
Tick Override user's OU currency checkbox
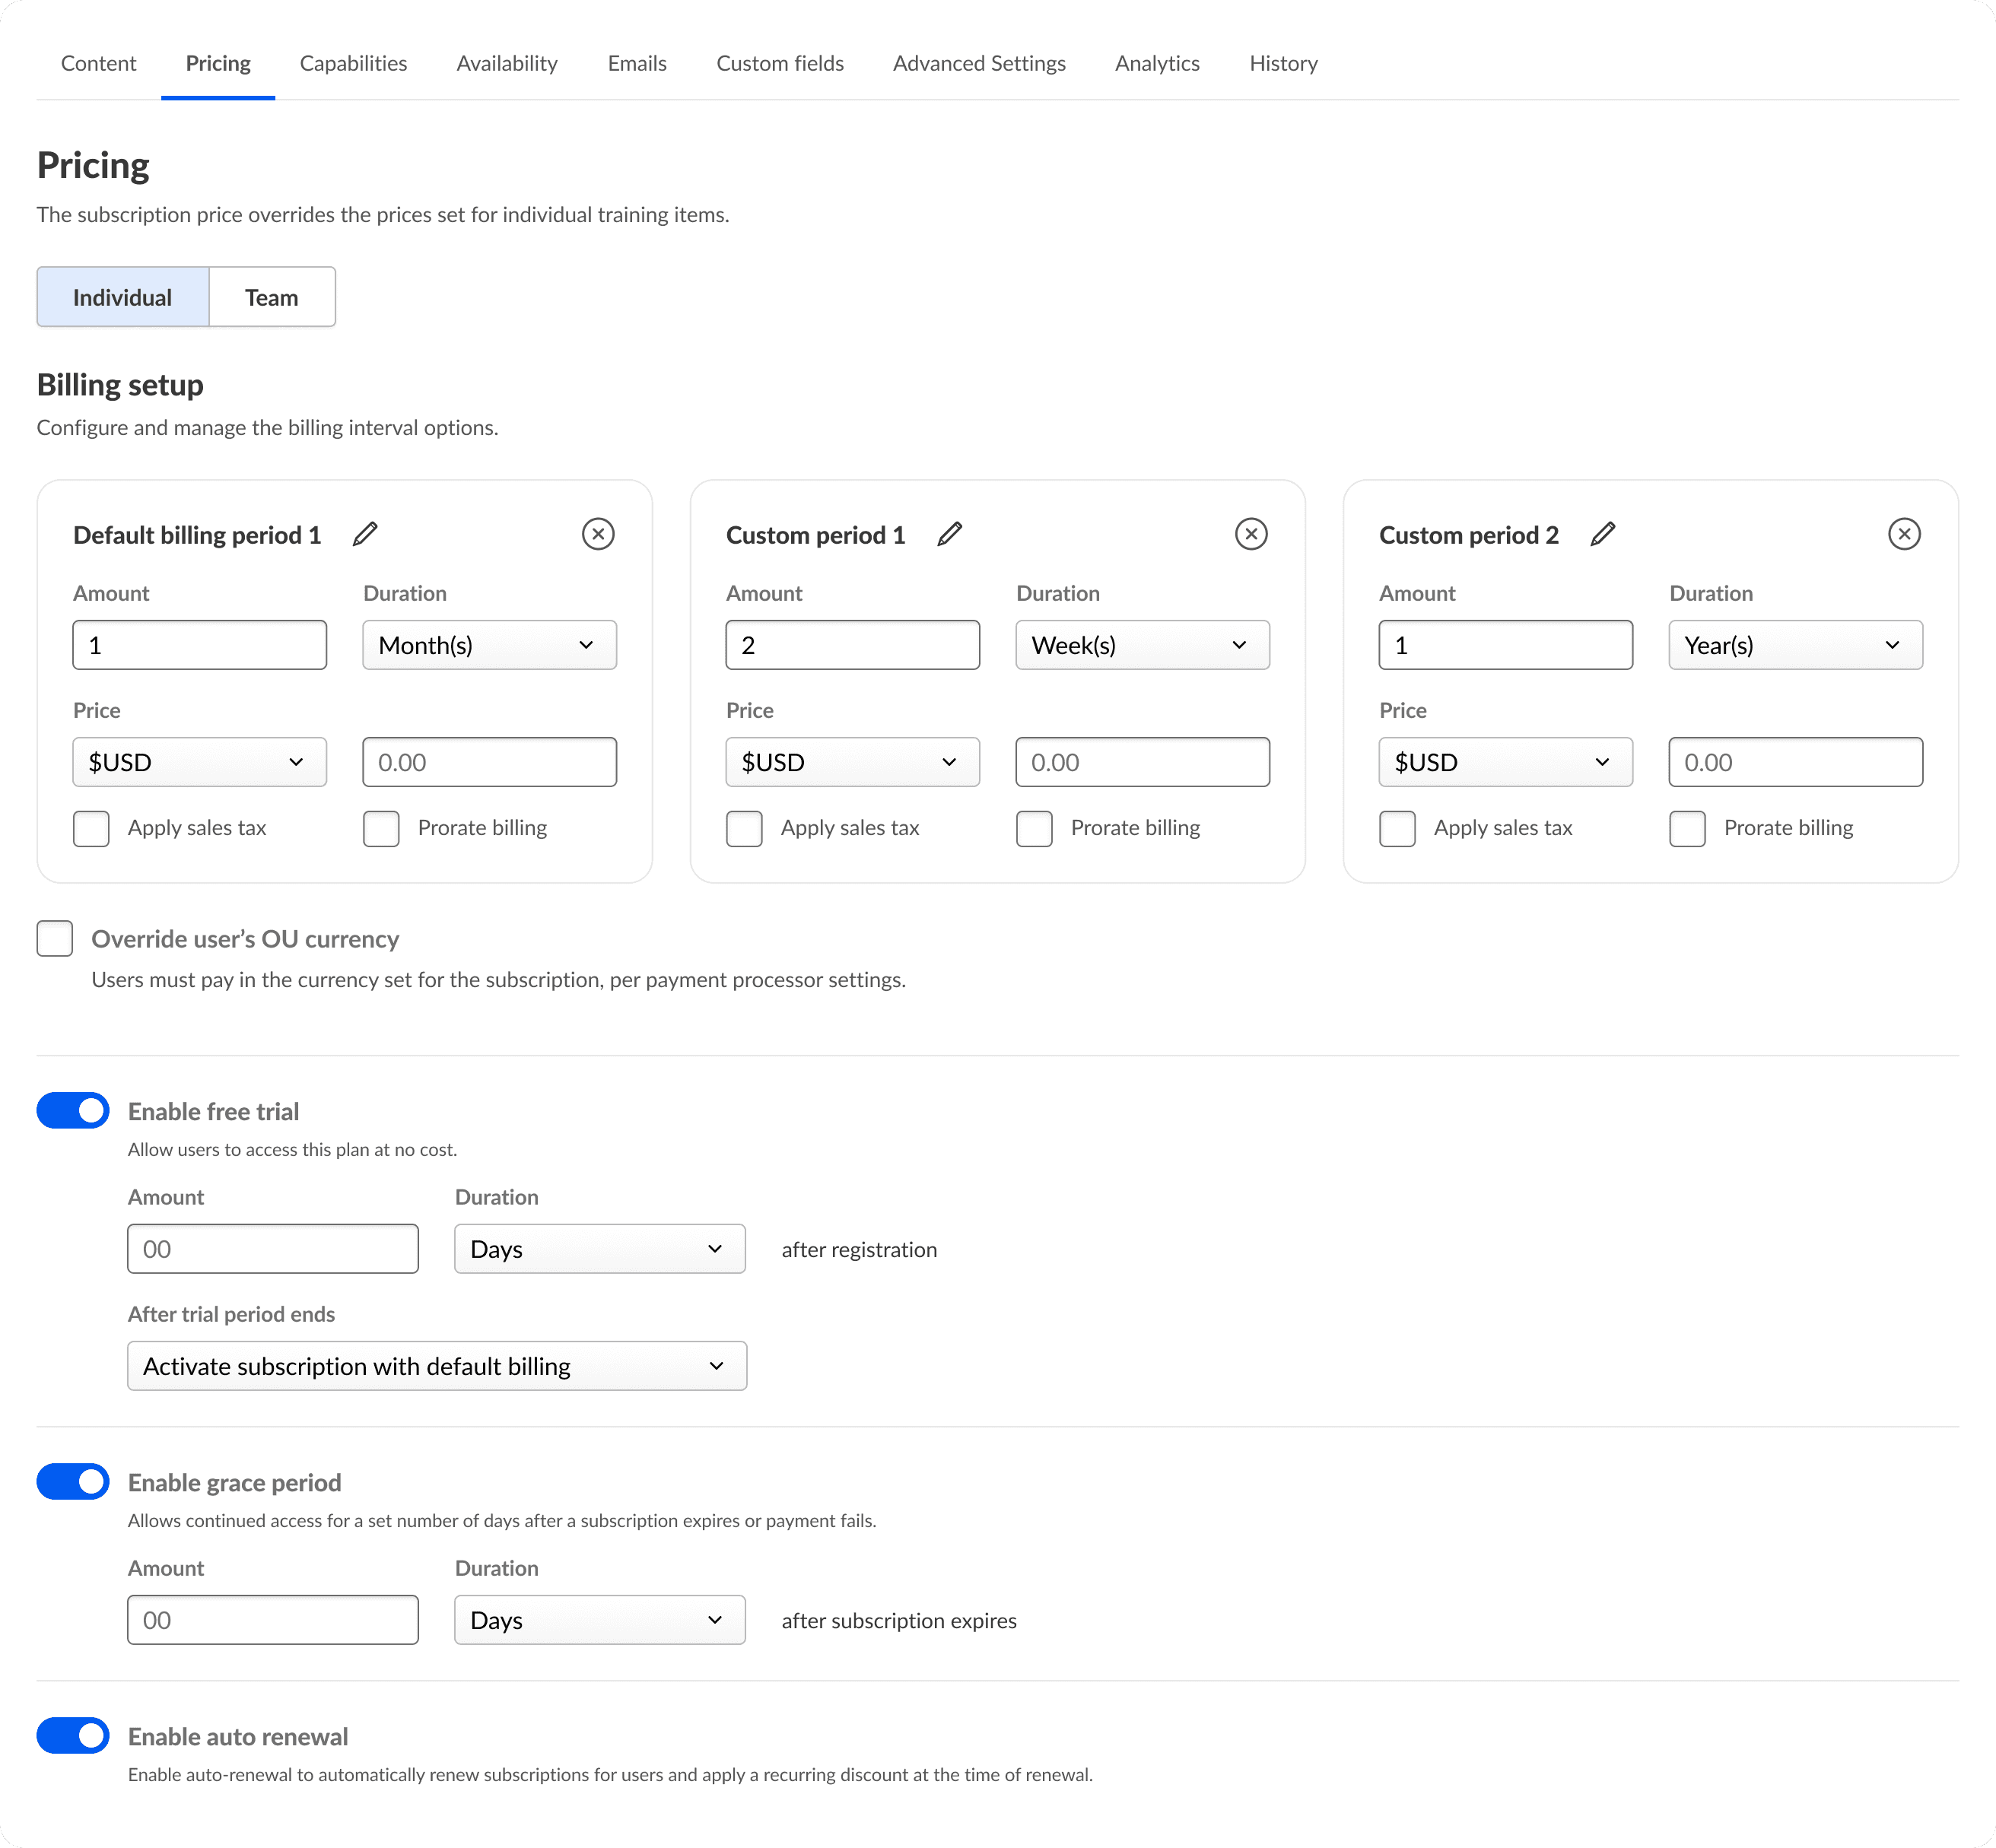click(x=55, y=939)
